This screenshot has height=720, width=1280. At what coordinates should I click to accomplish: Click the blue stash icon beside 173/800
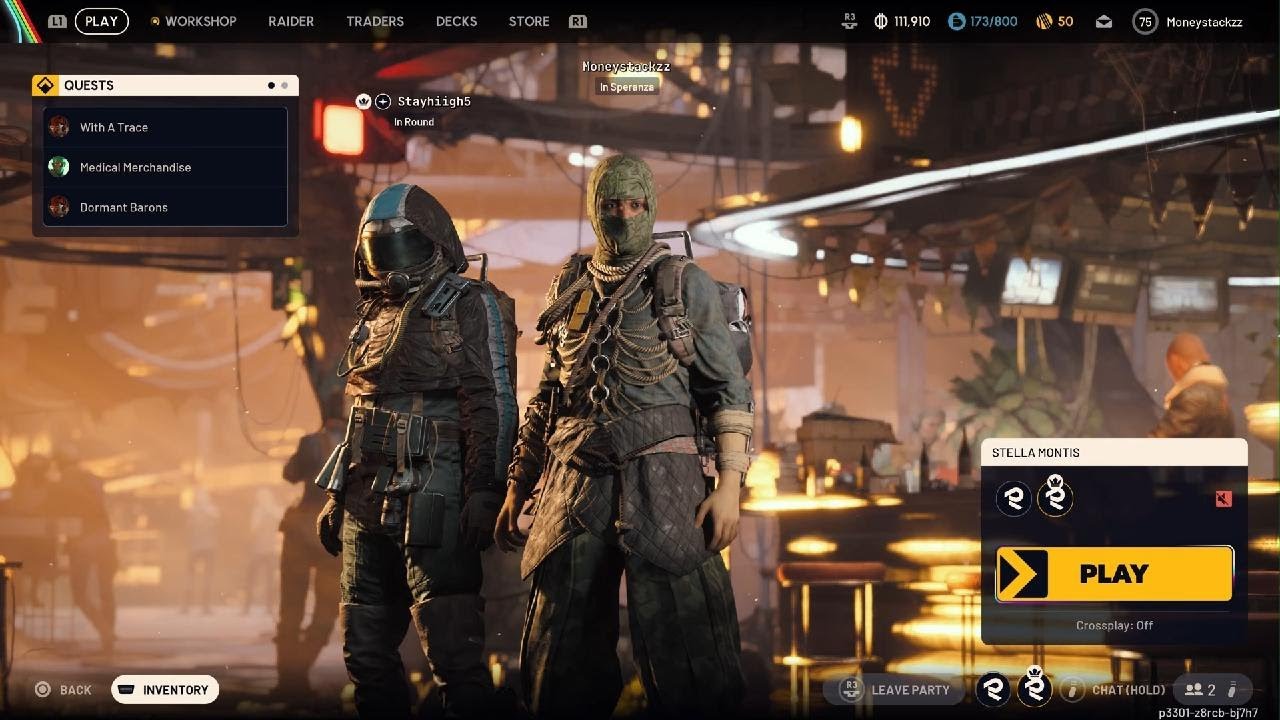pyautogui.click(x=956, y=21)
